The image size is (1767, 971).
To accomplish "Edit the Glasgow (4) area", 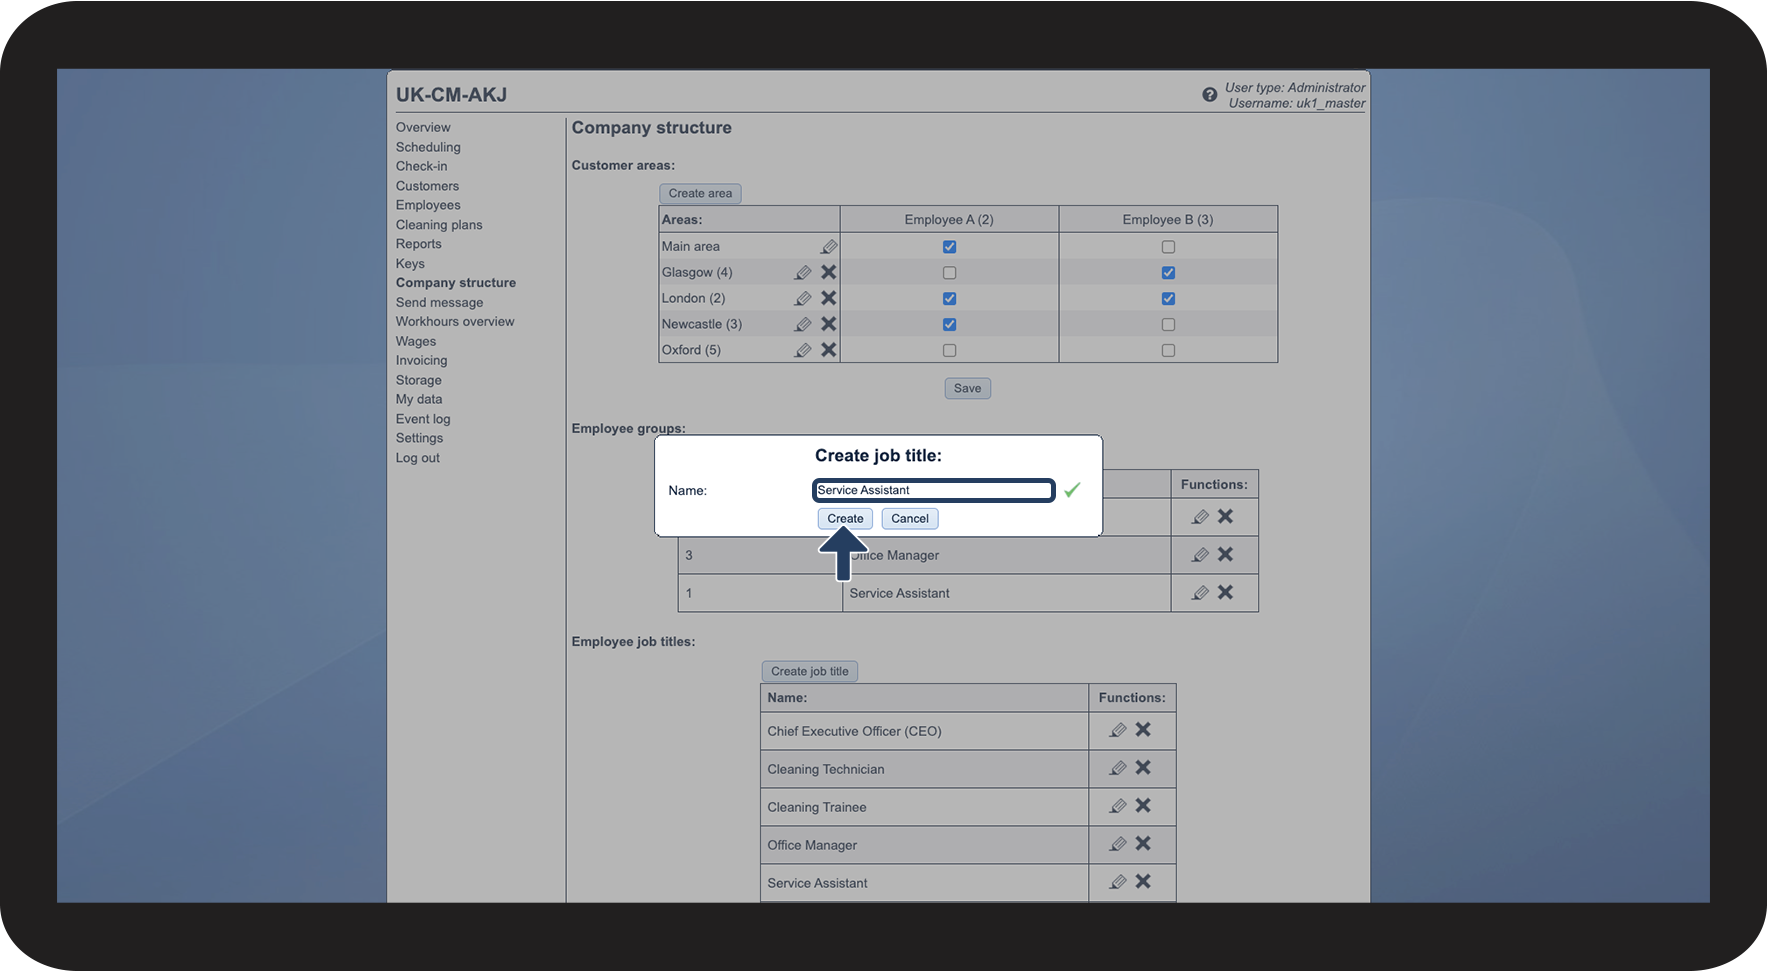I will pyautogui.click(x=803, y=272).
